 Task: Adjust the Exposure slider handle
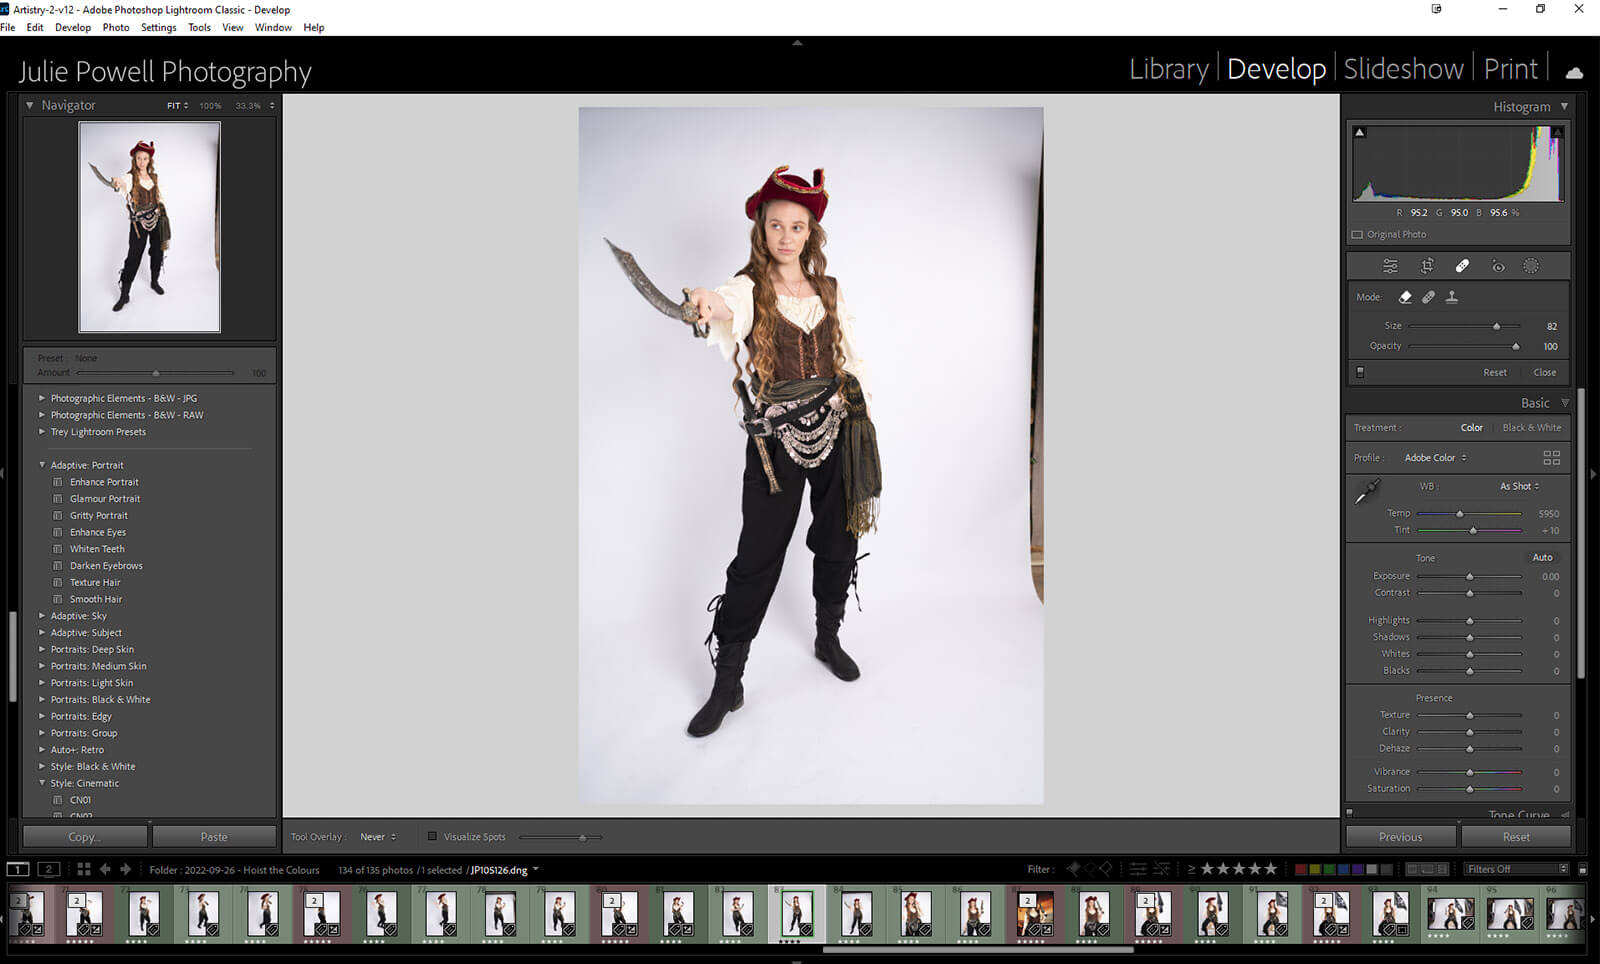(1469, 577)
